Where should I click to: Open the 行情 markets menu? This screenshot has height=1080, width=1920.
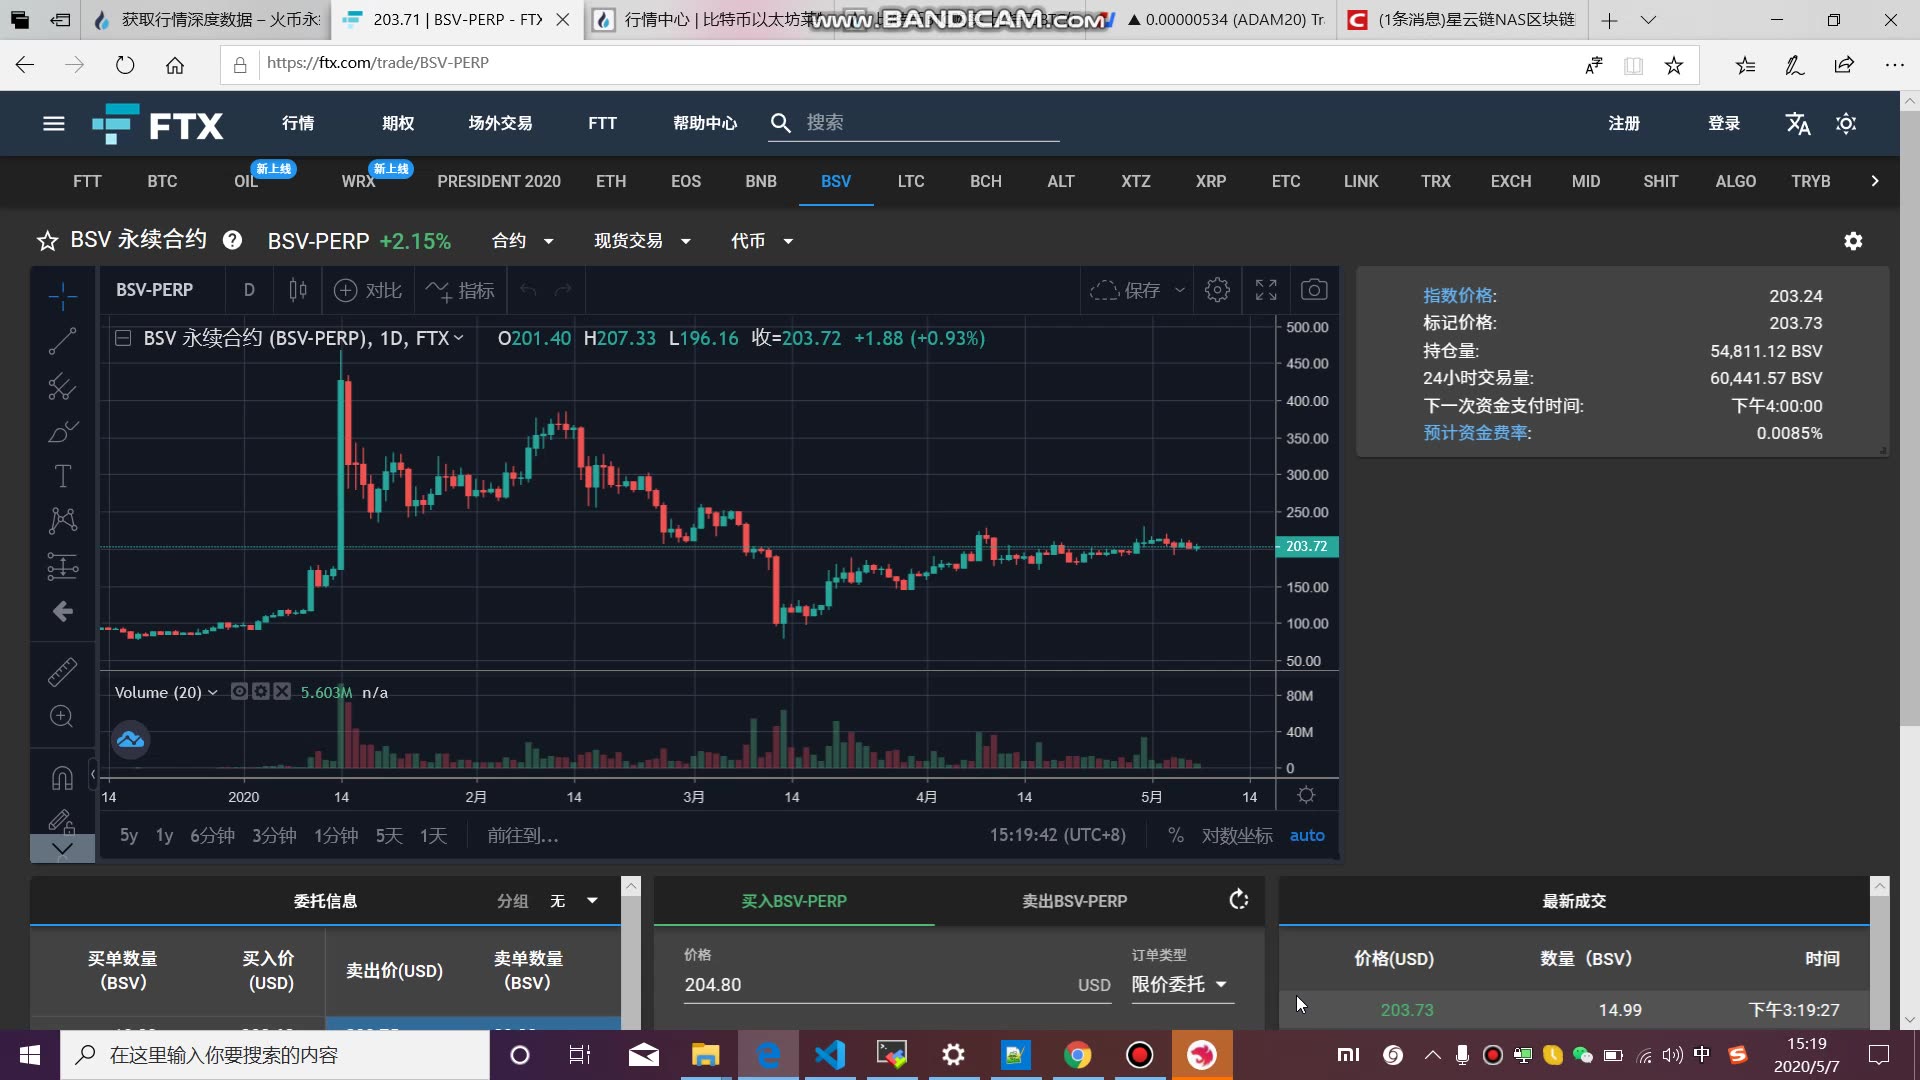coord(298,123)
